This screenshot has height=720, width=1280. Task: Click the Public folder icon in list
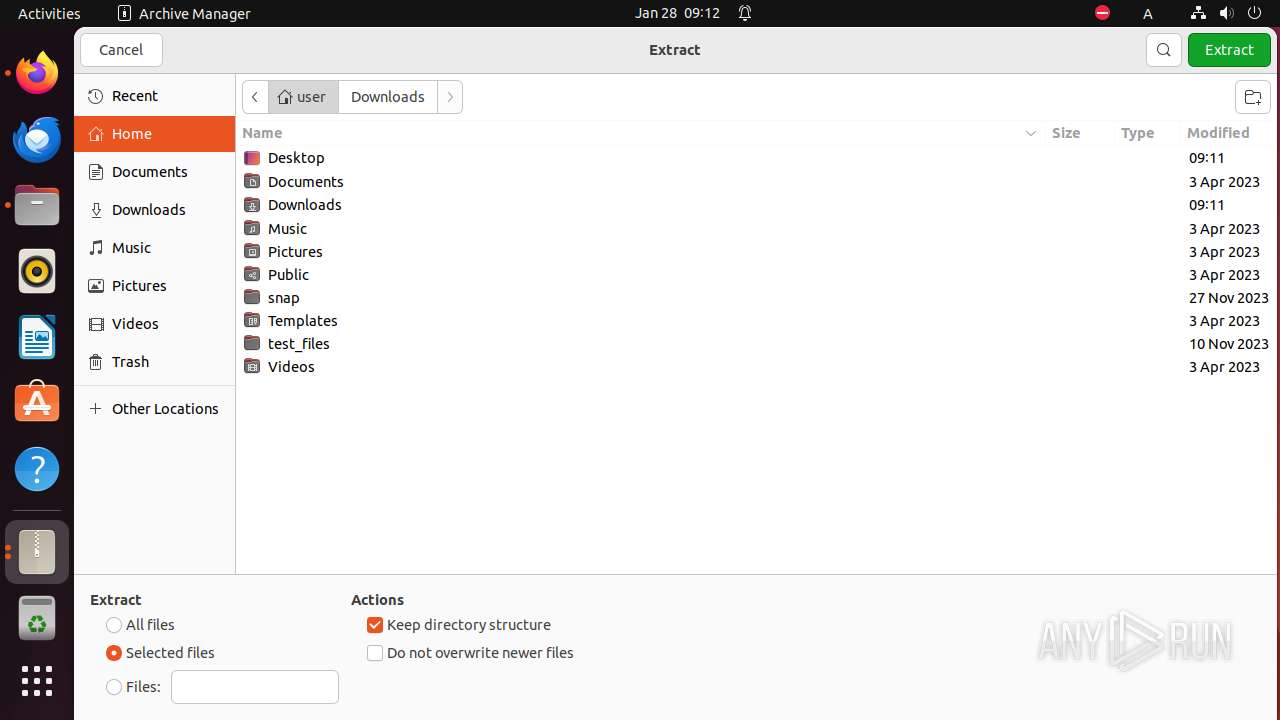point(252,274)
